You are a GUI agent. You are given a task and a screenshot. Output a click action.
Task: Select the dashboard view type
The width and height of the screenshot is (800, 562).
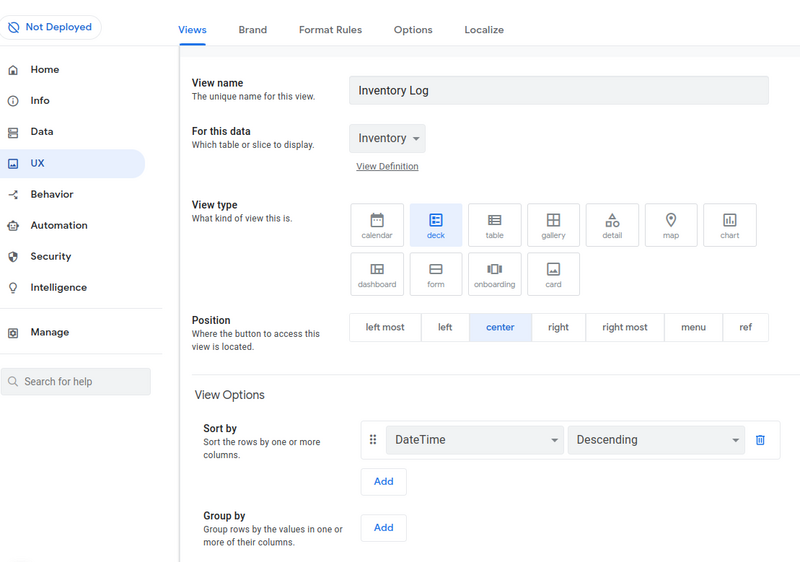click(x=377, y=274)
